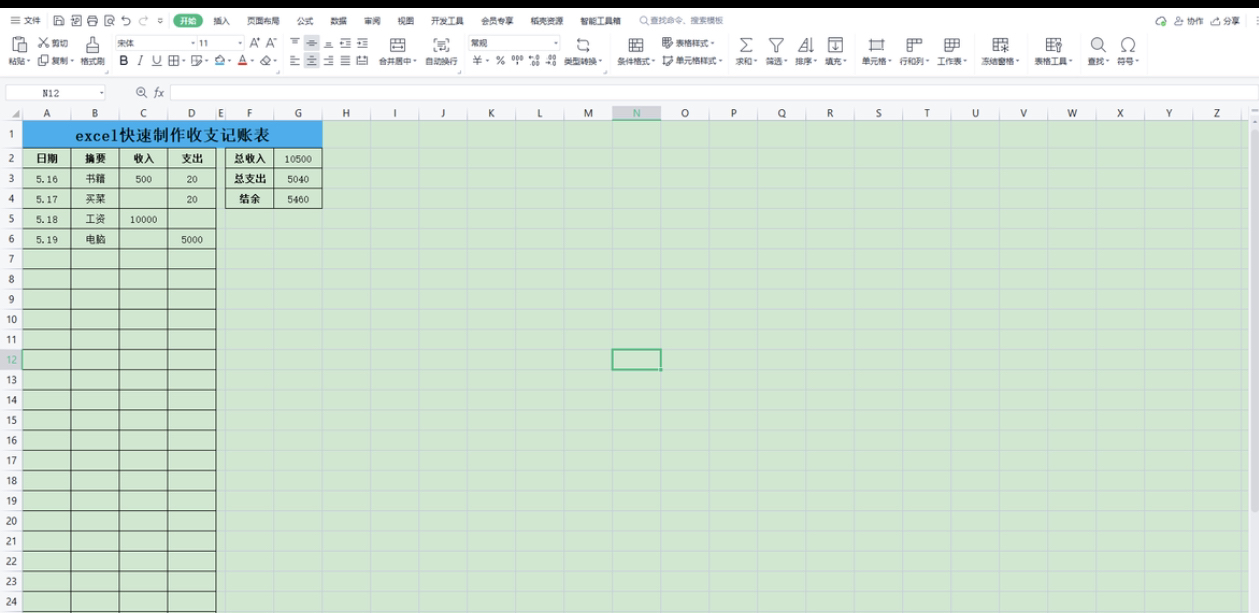Click the AutoSum (求和) sigma icon
Screen dimensions: 1259x613
click(746, 45)
